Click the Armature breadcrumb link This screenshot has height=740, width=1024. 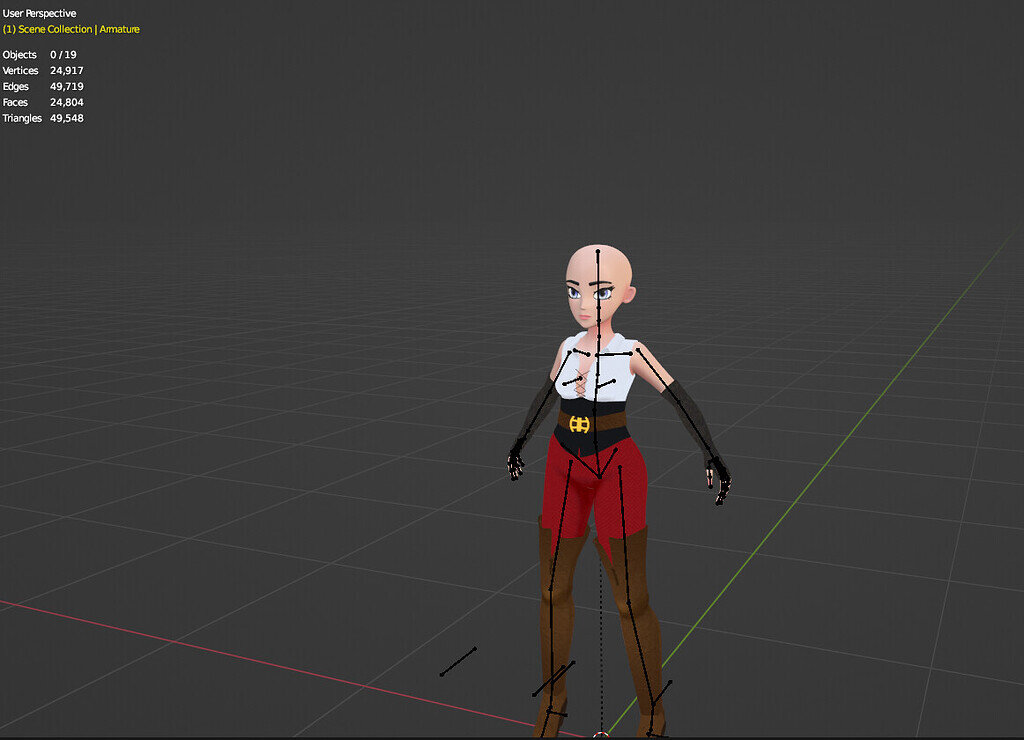pyautogui.click(x=120, y=29)
